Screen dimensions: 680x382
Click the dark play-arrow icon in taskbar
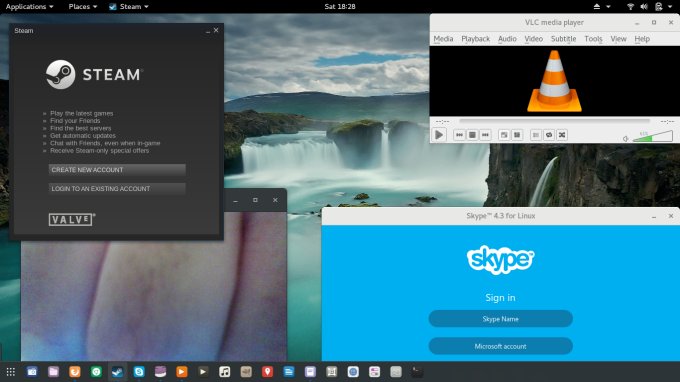point(203,372)
